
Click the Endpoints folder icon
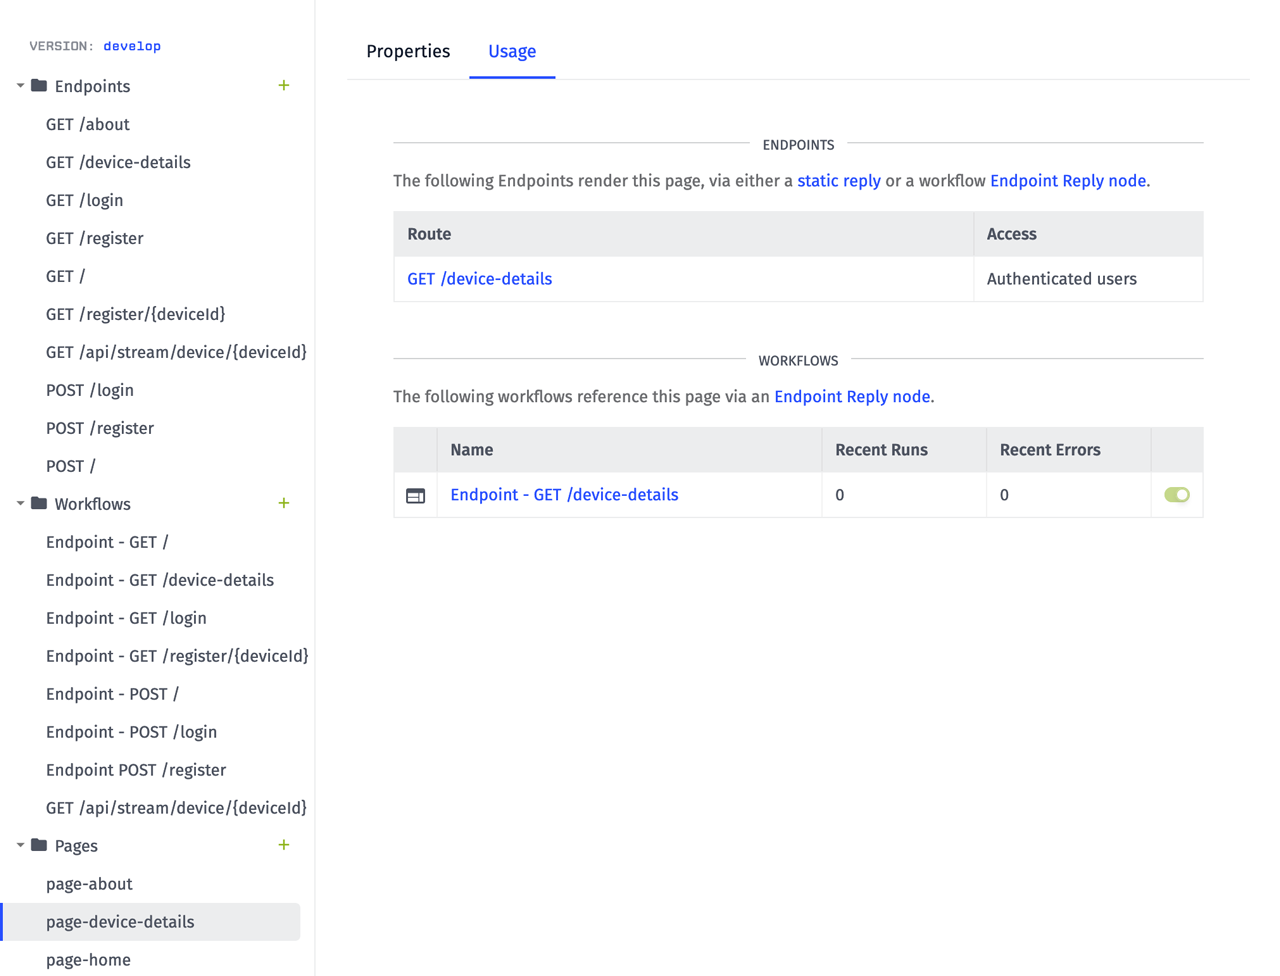point(39,86)
